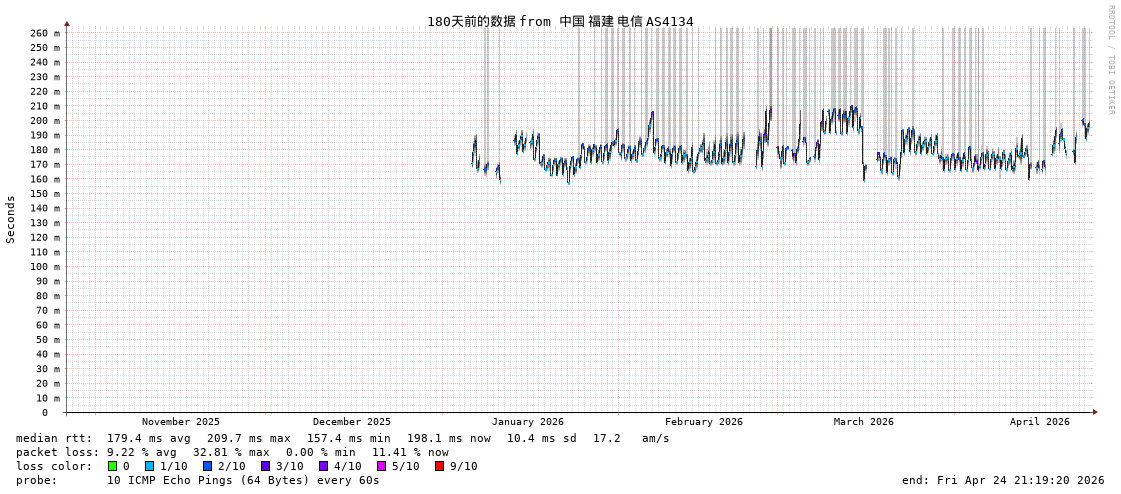Click the chart title mentioning AS4134
This screenshot has width=1121, height=494.
click(560, 21)
